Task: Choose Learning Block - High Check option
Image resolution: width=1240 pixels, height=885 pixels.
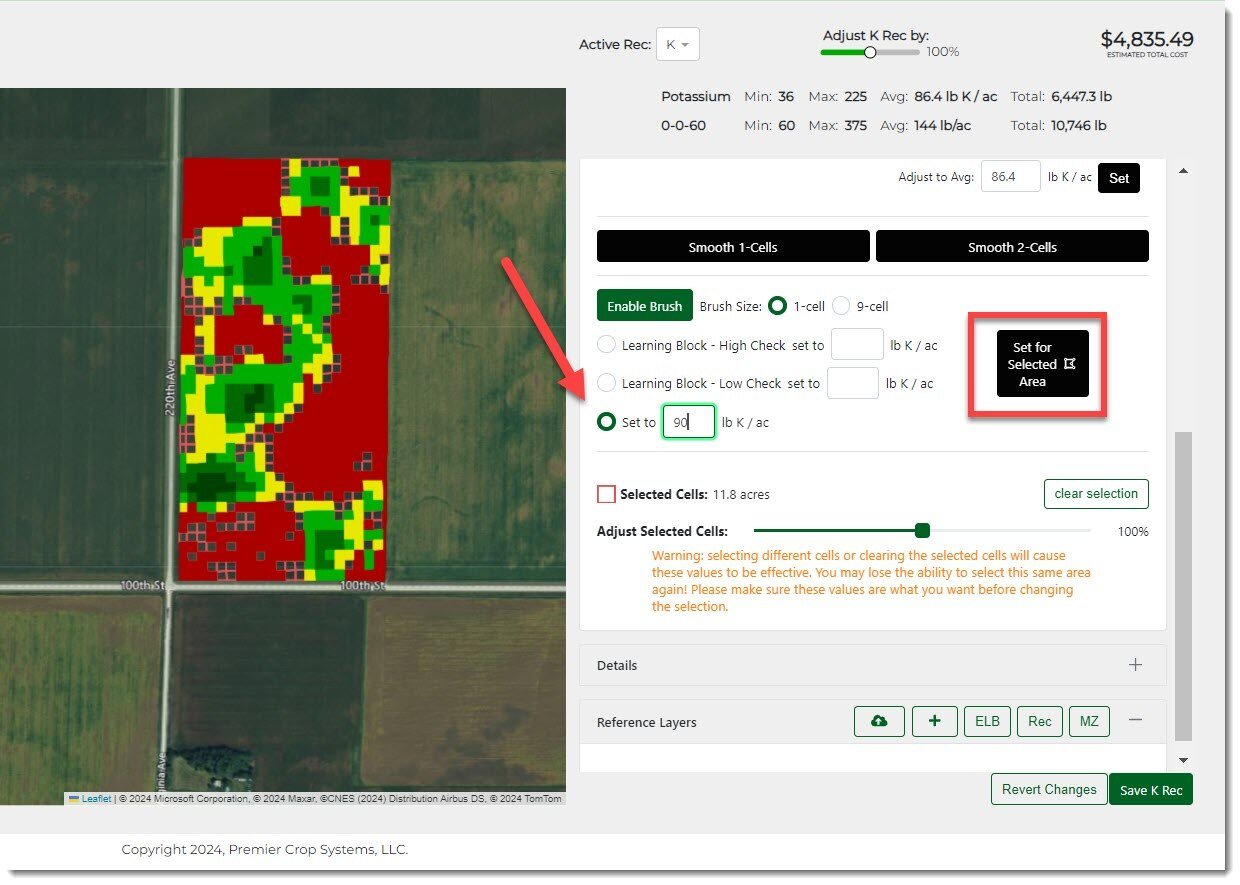Action: point(606,345)
